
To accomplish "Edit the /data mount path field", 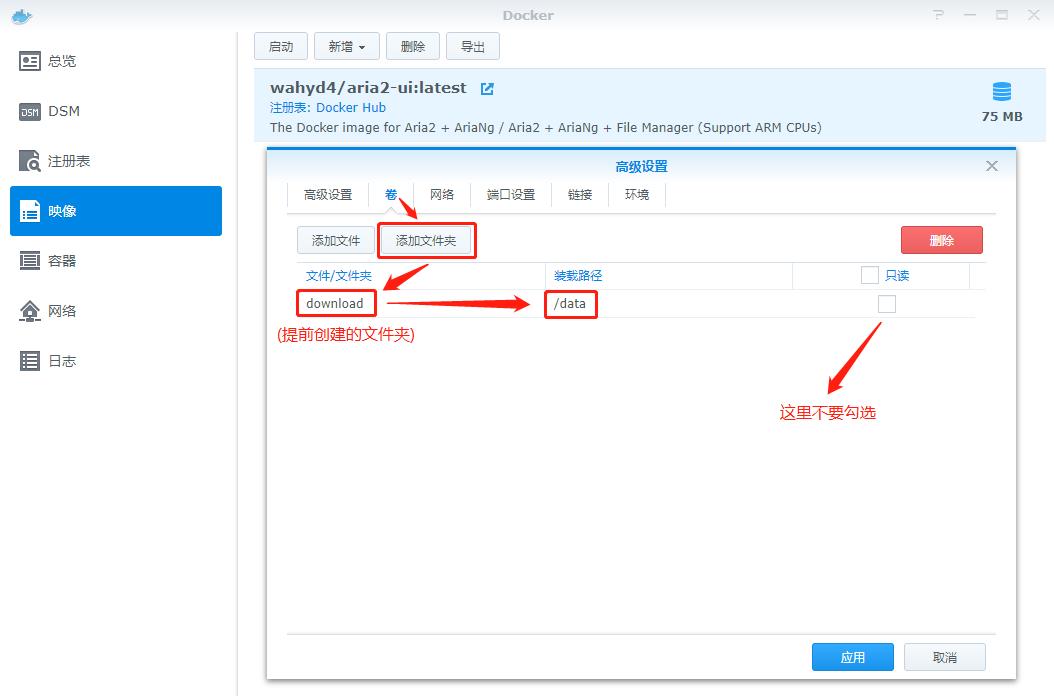I will [569, 303].
